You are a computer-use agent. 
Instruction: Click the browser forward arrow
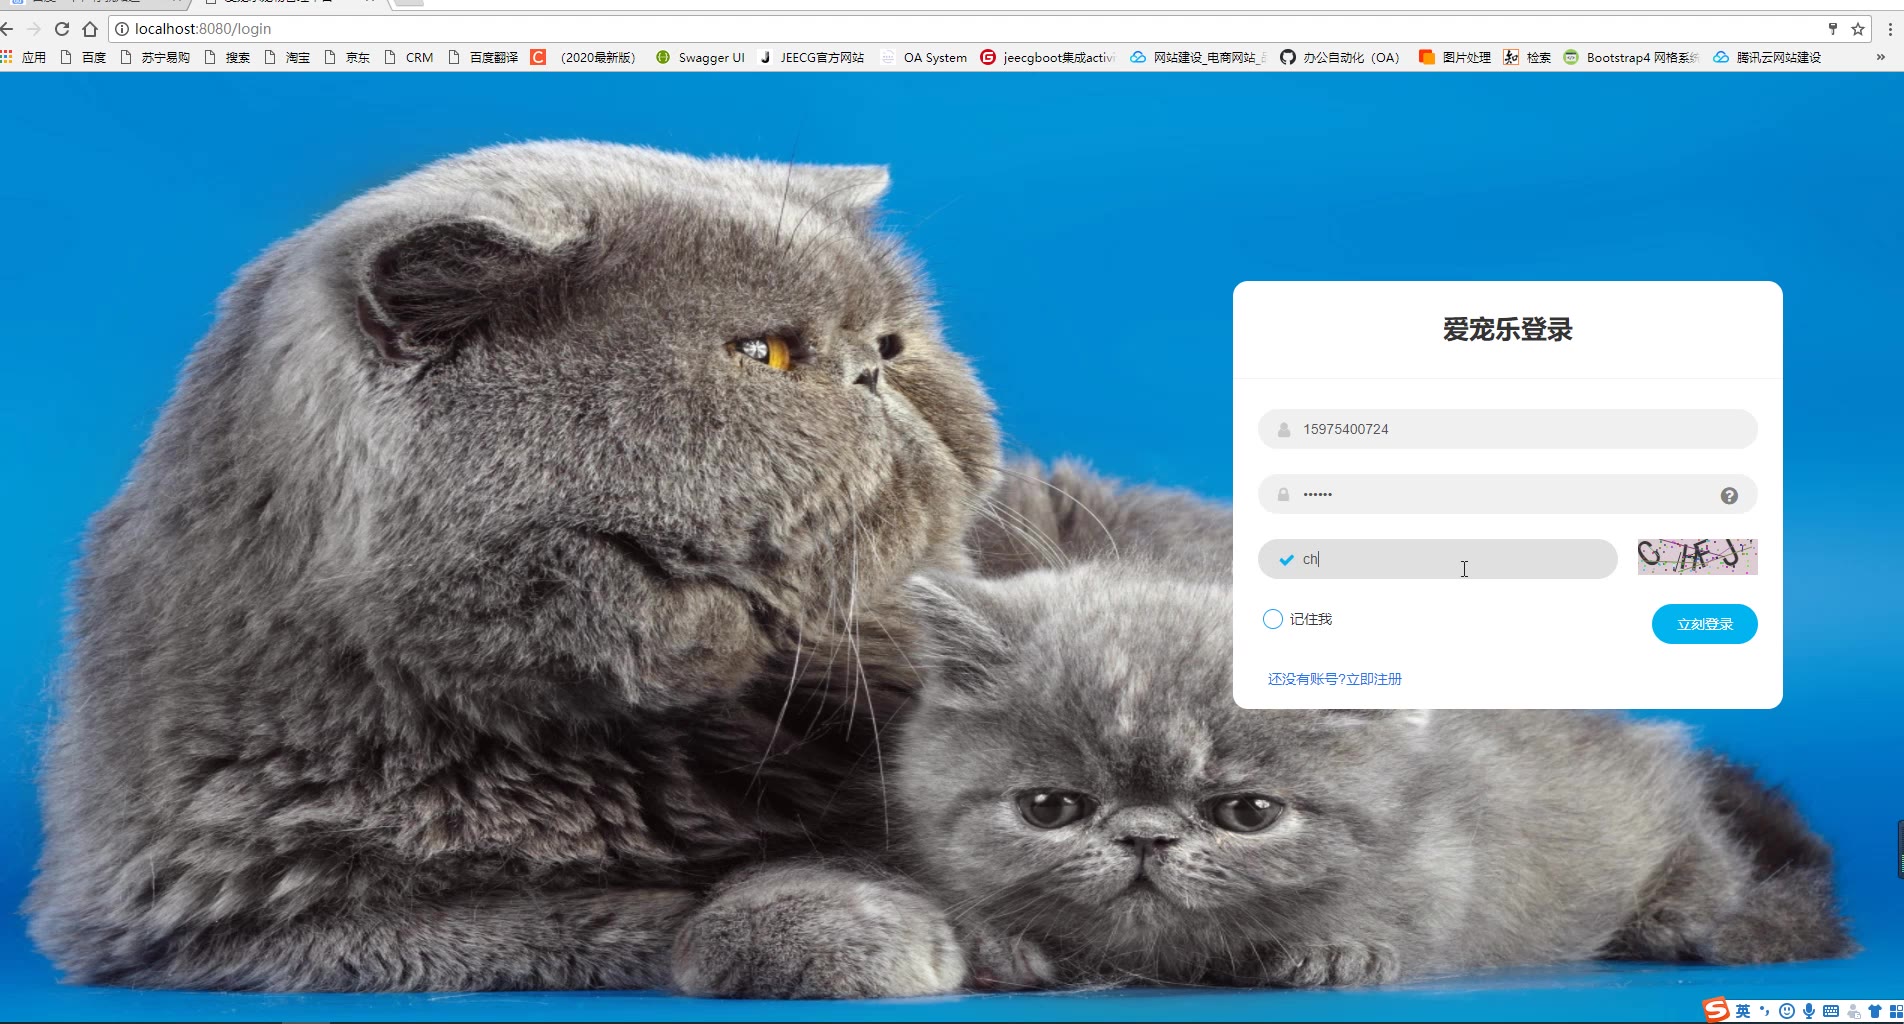tap(34, 29)
